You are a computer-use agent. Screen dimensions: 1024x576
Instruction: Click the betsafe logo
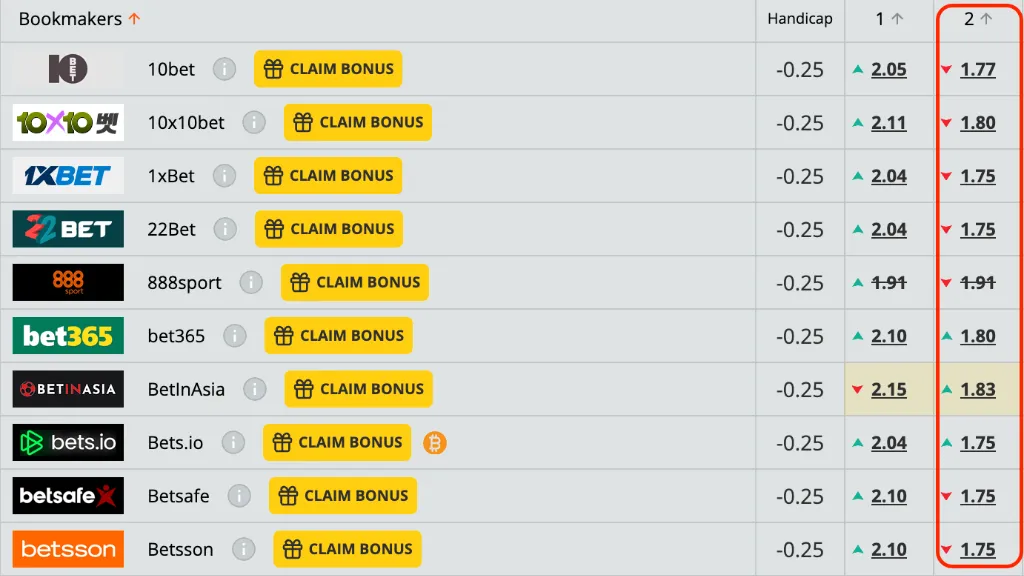pyautogui.click(x=68, y=496)
